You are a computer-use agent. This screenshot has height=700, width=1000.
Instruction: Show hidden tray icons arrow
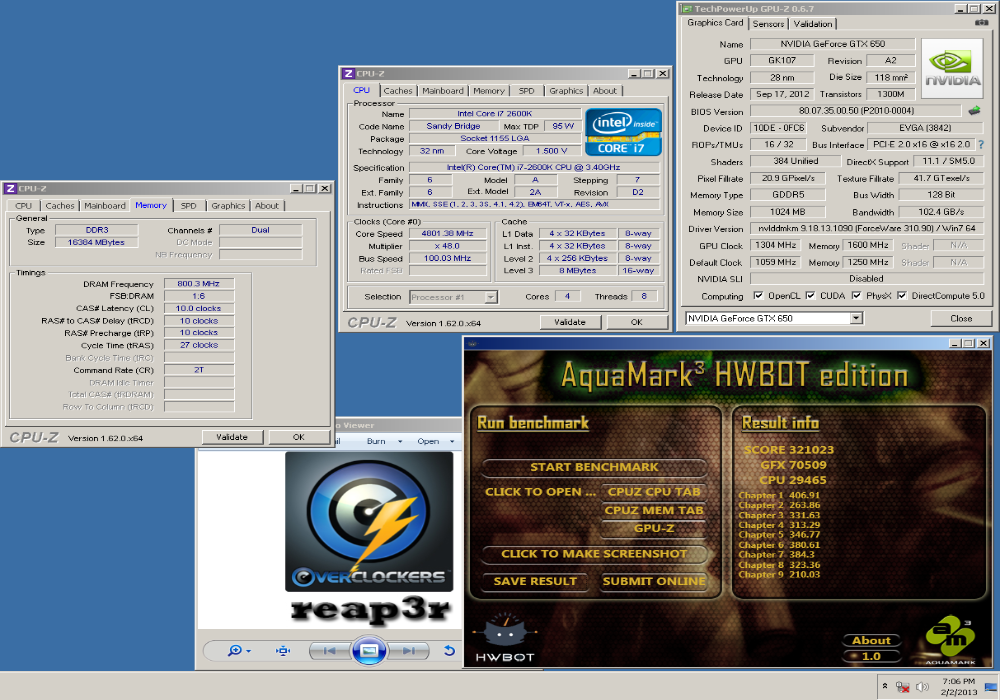coord(885,686)
